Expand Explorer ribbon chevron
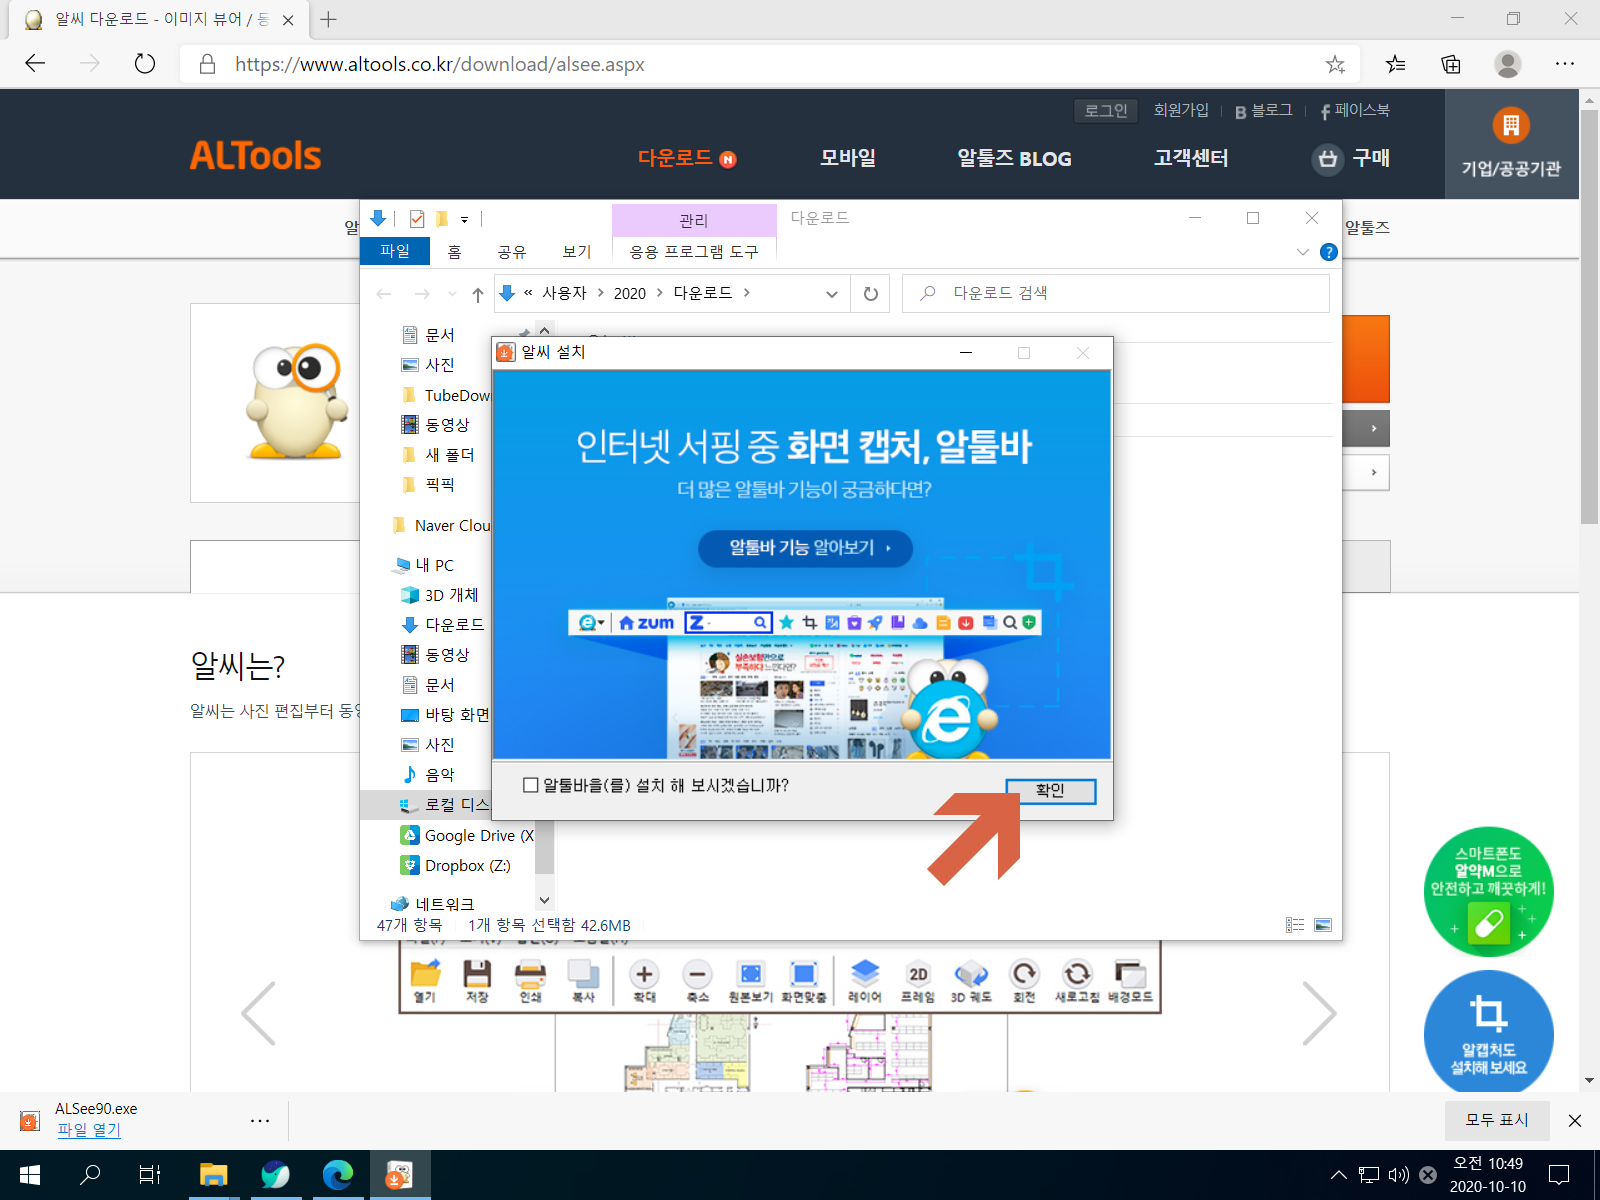The height and width of the screenshot is (1200, 1600). pyautogui.click(x=1302, y=252)
